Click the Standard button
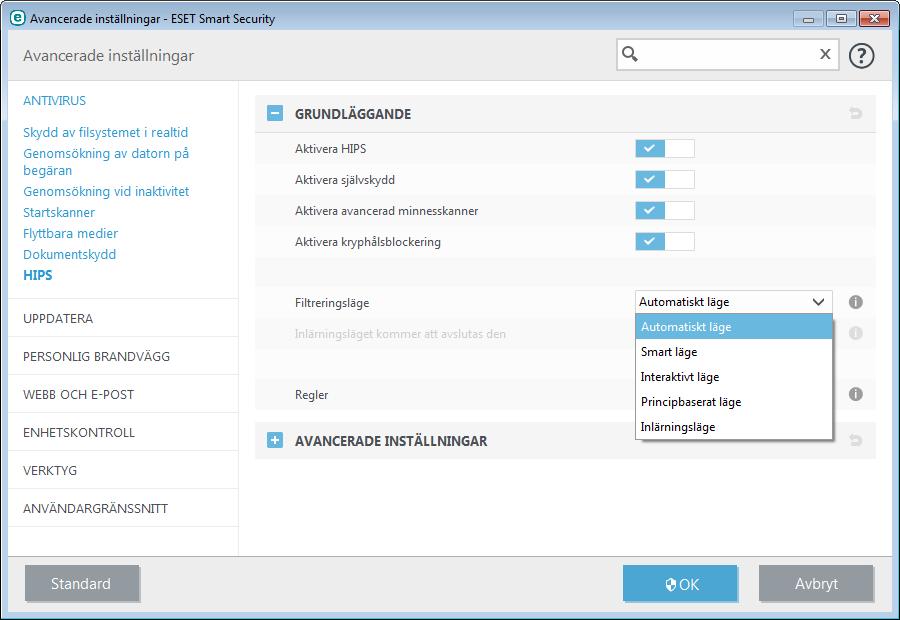This screenshot has height=620, width=900. point(82,583)
